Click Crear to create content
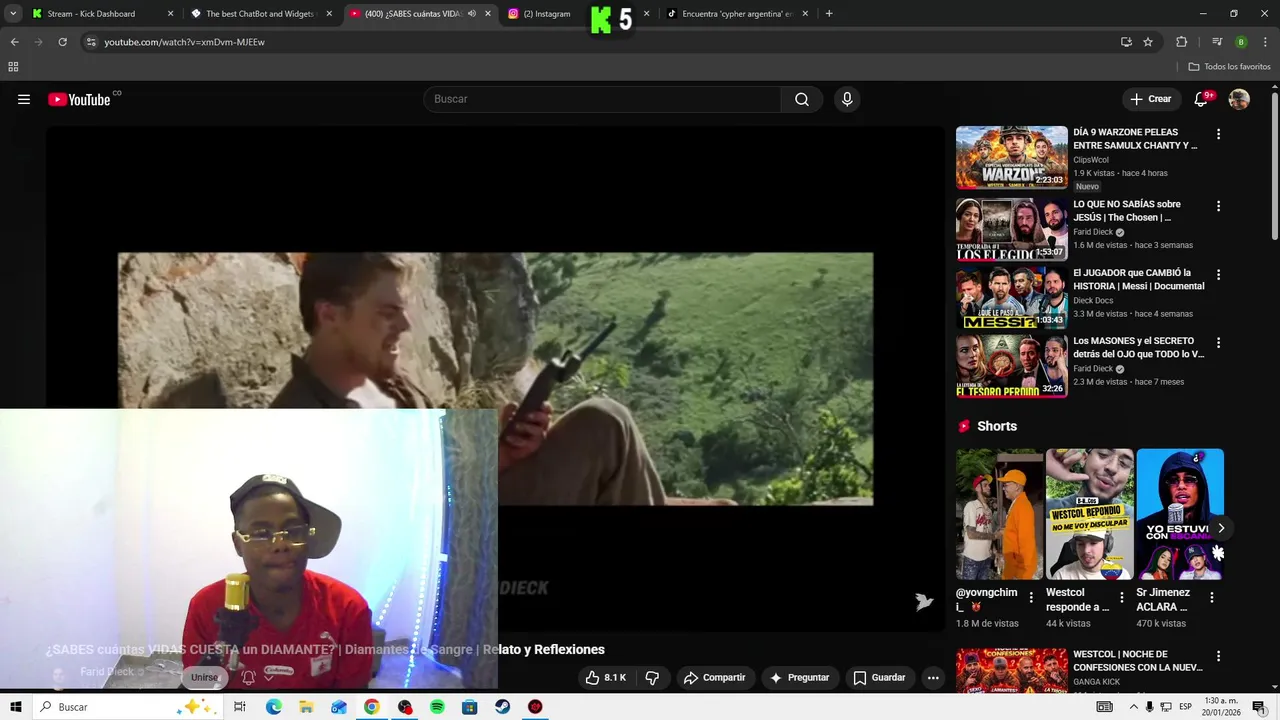The width and height of the screenshot is (1280, 720). (x=1150, y=99)
